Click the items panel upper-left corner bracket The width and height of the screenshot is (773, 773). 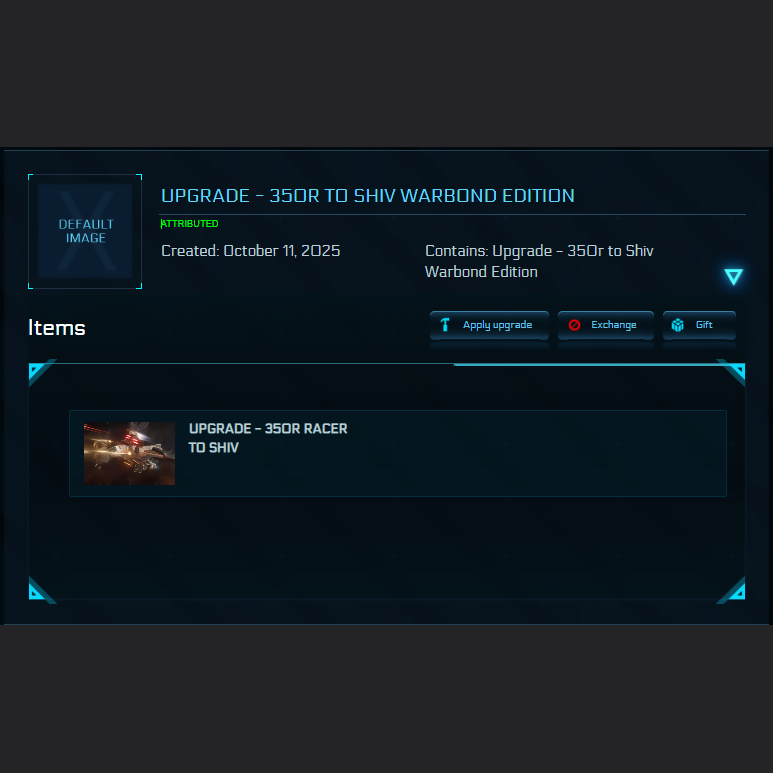[42, 372]
